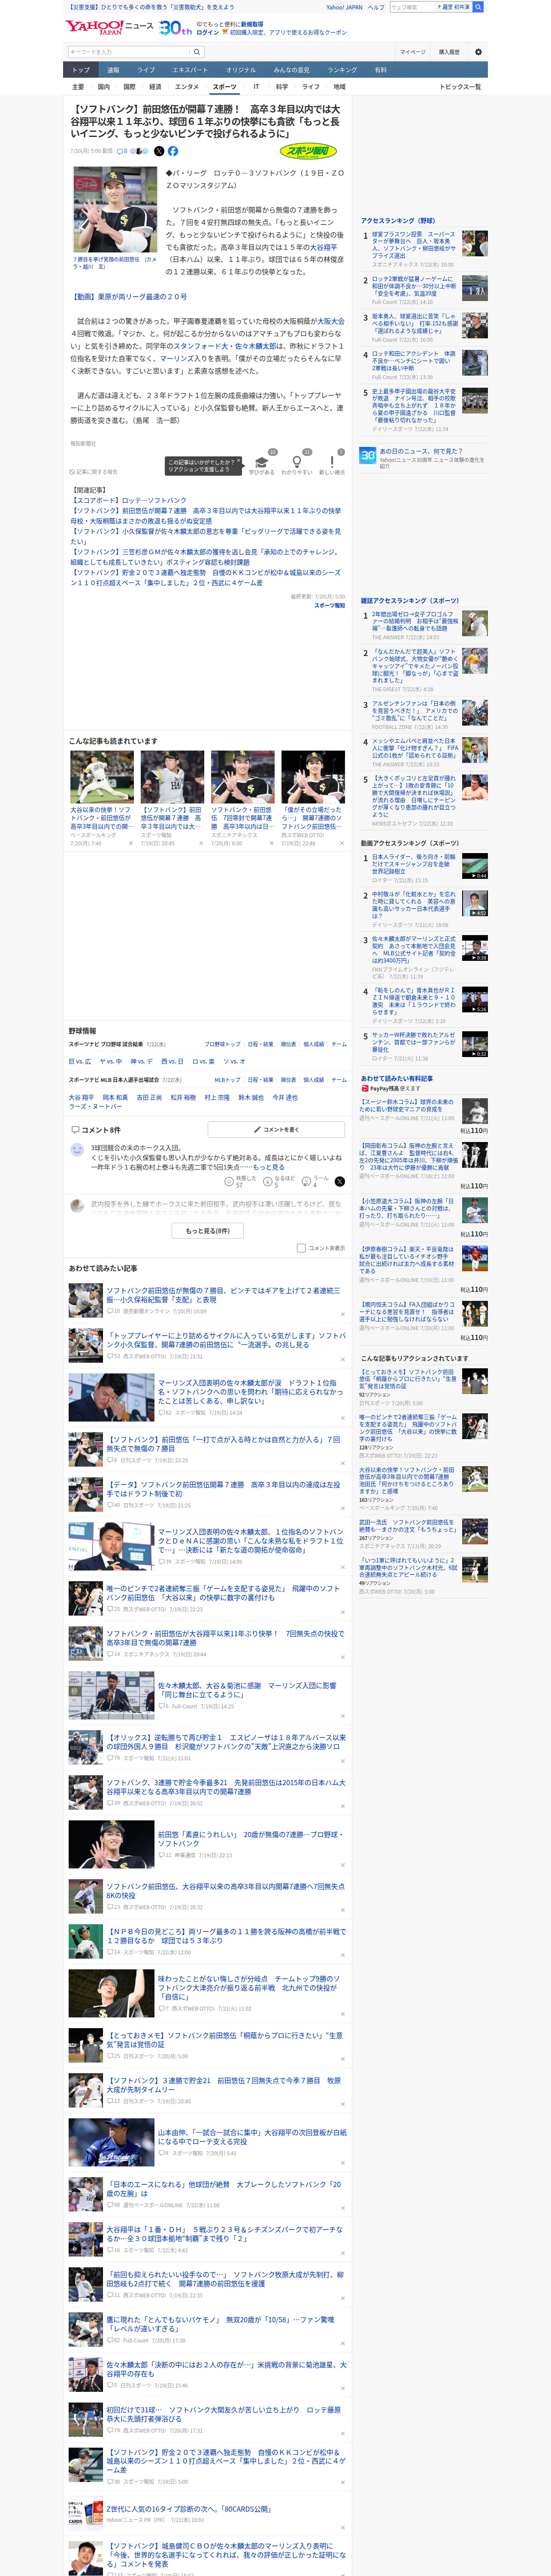Share the article on Facebook

173,151
